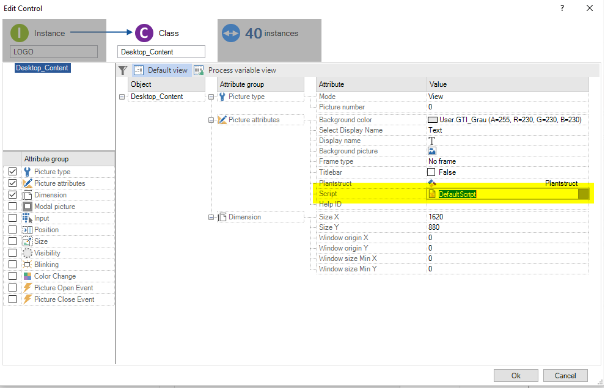Switch to Default view

pyautogui.click(x=162, y=70)
